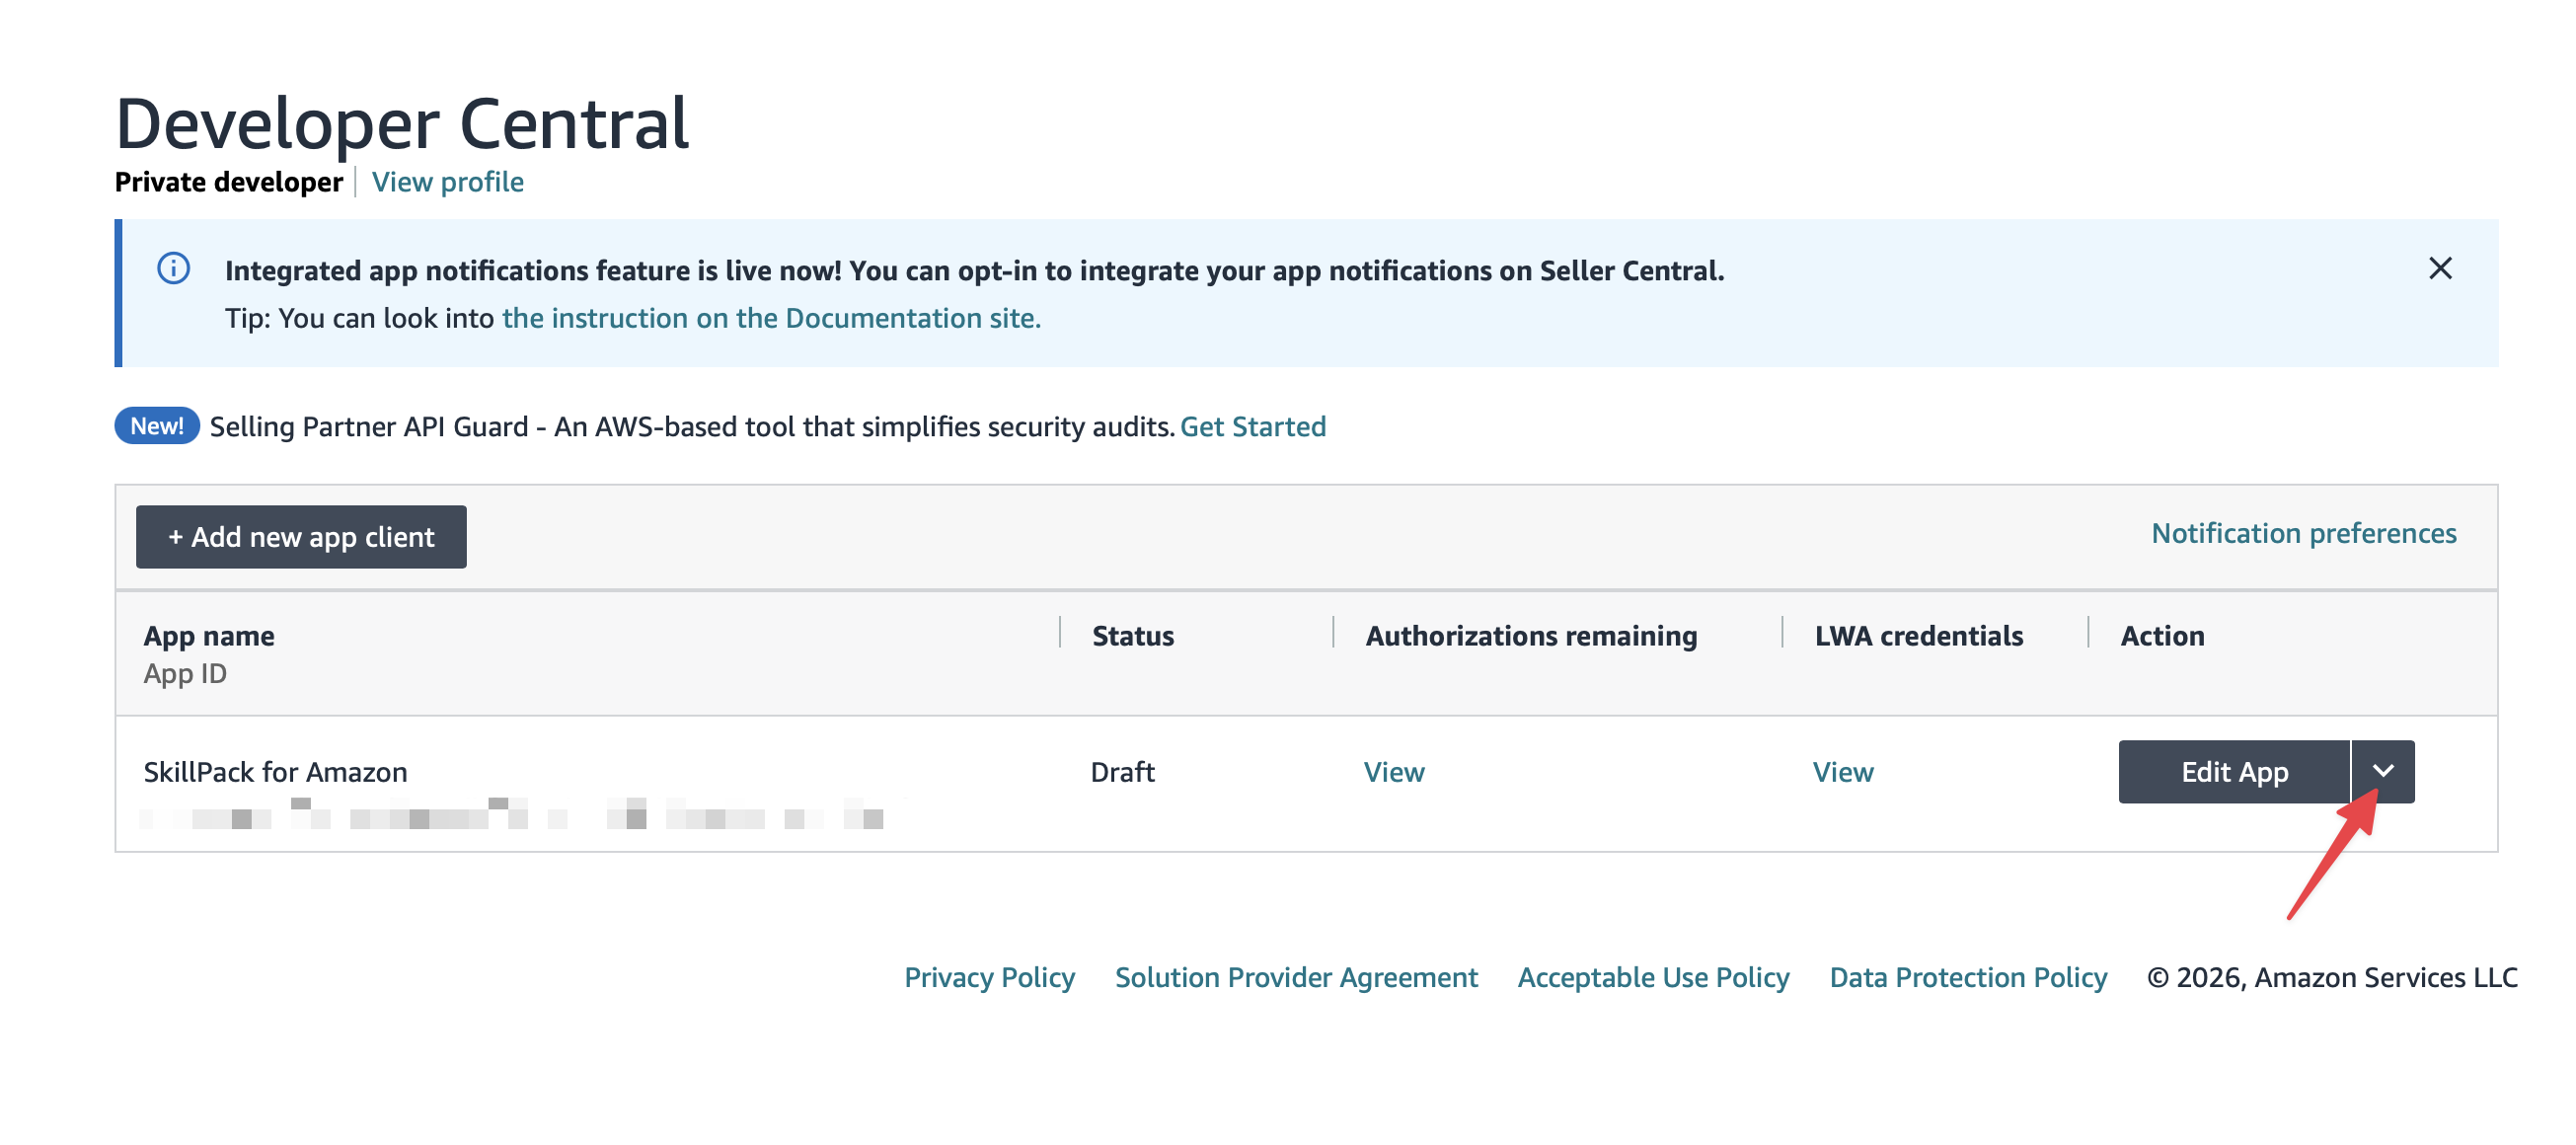Screen dimensions: 2576x1145
Task: Expand the dropdown arrow next to Edit App
Action: click(x=2383, y=771)
